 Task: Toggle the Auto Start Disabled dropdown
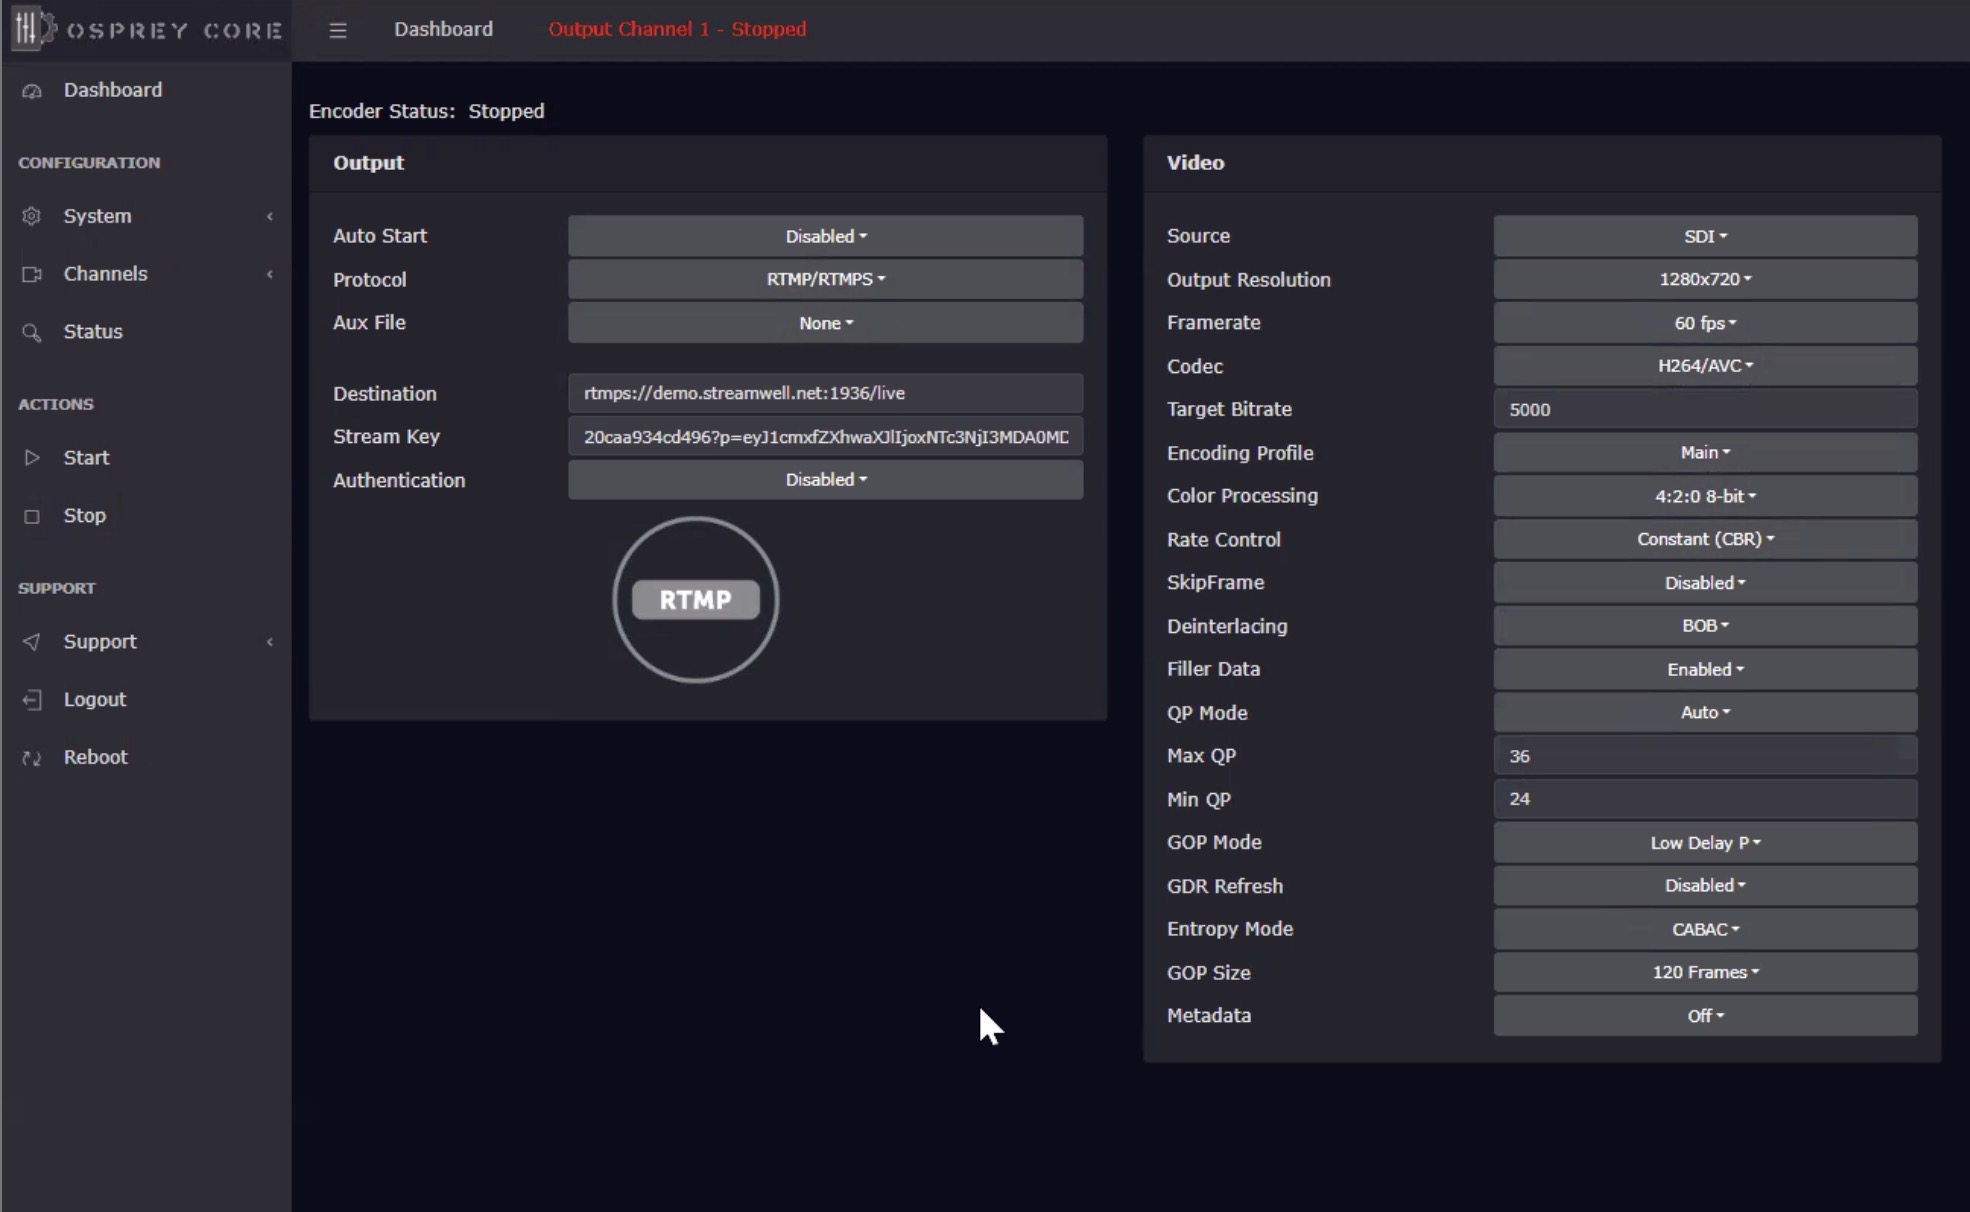pyautogui.click(x=825, y=236)
